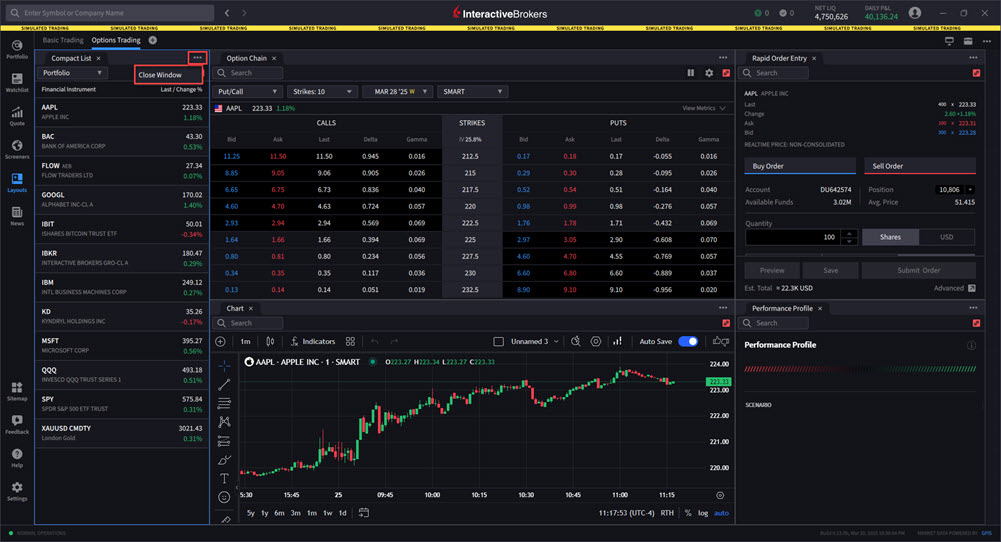The height and width of the screenshot is (542, 1001).
Task: Open chart date range calendar icon
Action: [363, 513]
